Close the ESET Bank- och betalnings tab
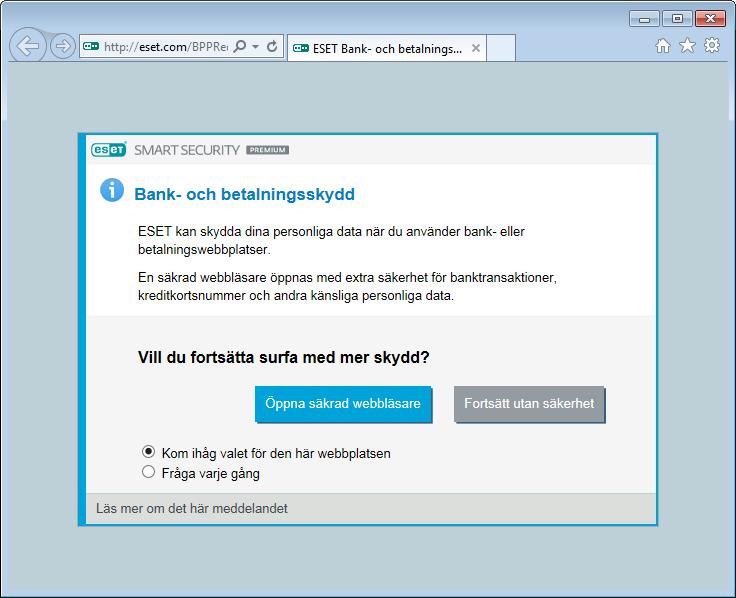 click(x=475, y=48)
